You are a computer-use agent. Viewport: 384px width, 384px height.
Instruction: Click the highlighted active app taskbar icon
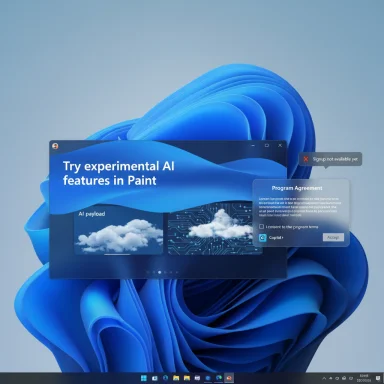pos(229,378)
